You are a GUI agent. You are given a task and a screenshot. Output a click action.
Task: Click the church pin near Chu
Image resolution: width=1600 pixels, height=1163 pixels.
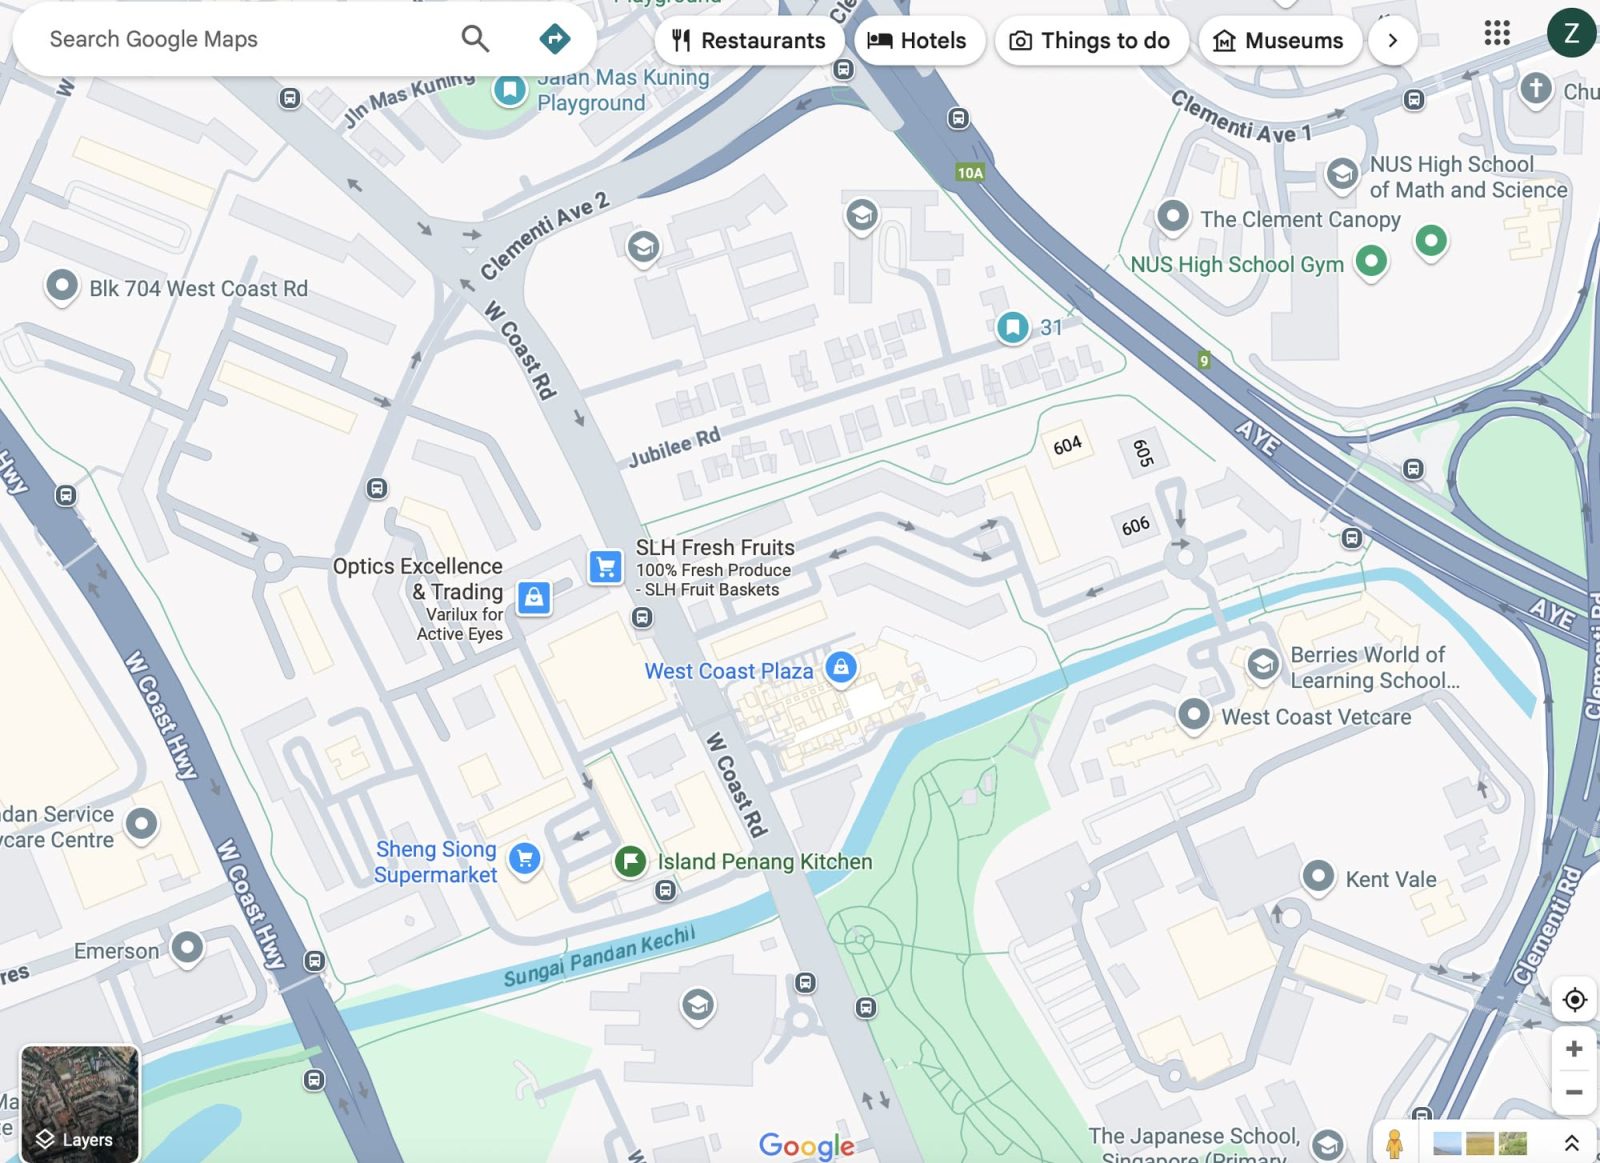point(1536,88)
